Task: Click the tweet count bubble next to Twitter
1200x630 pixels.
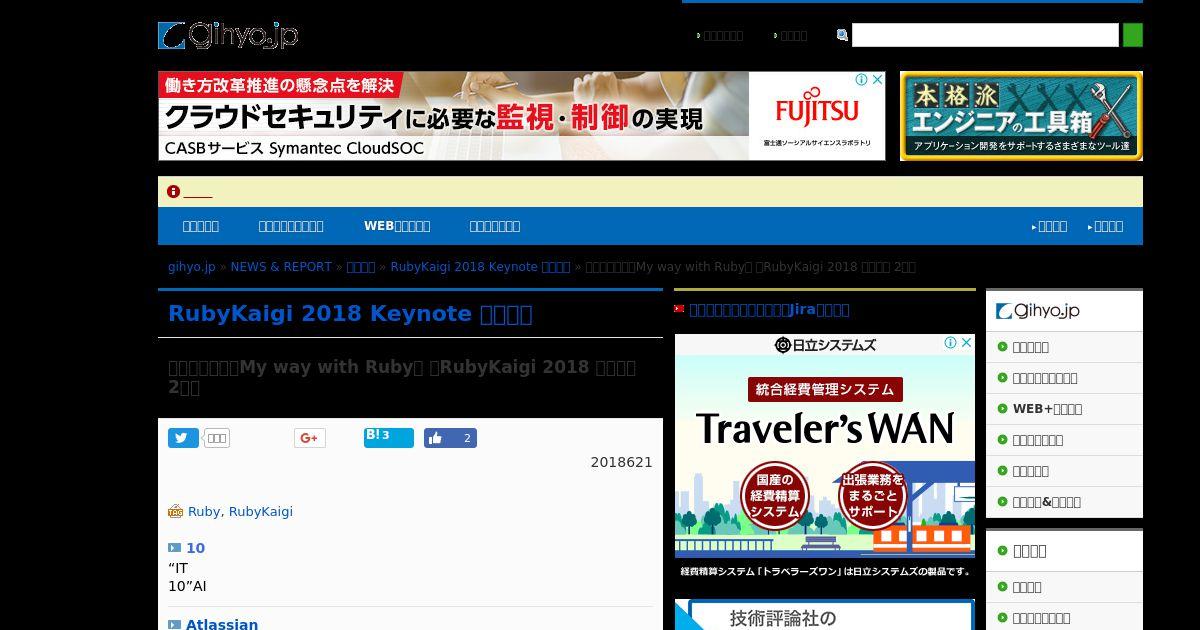Action: coord(217,438)
